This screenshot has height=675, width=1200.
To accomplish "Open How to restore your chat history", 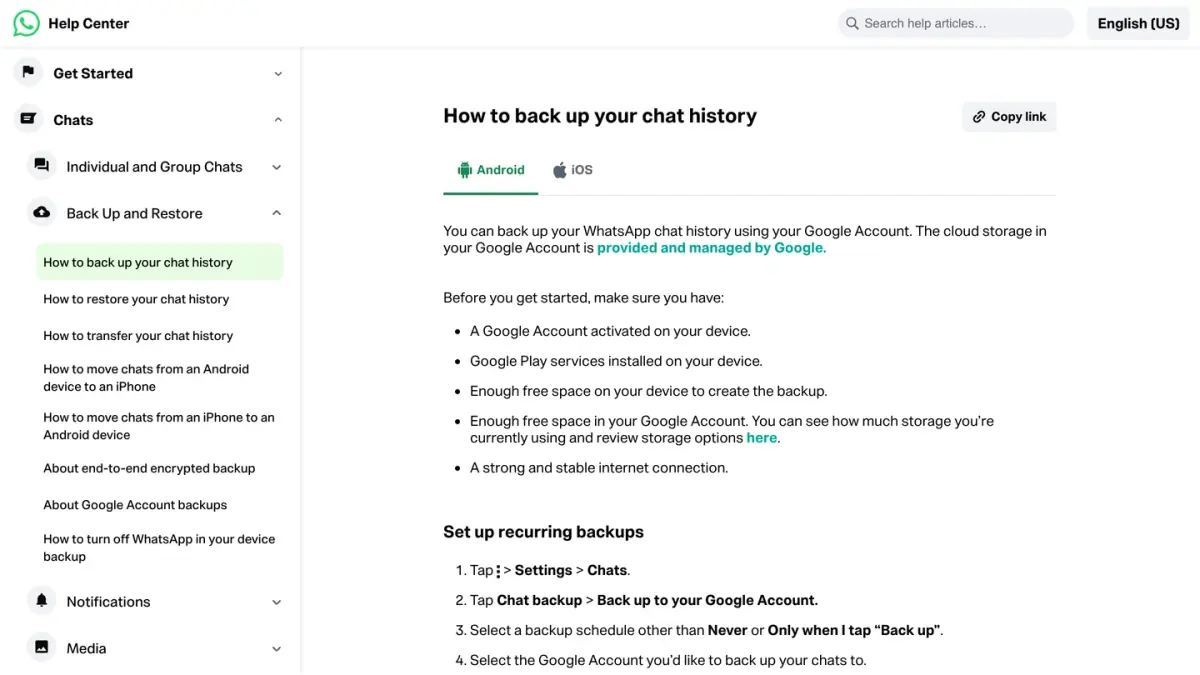I will 136,299.
